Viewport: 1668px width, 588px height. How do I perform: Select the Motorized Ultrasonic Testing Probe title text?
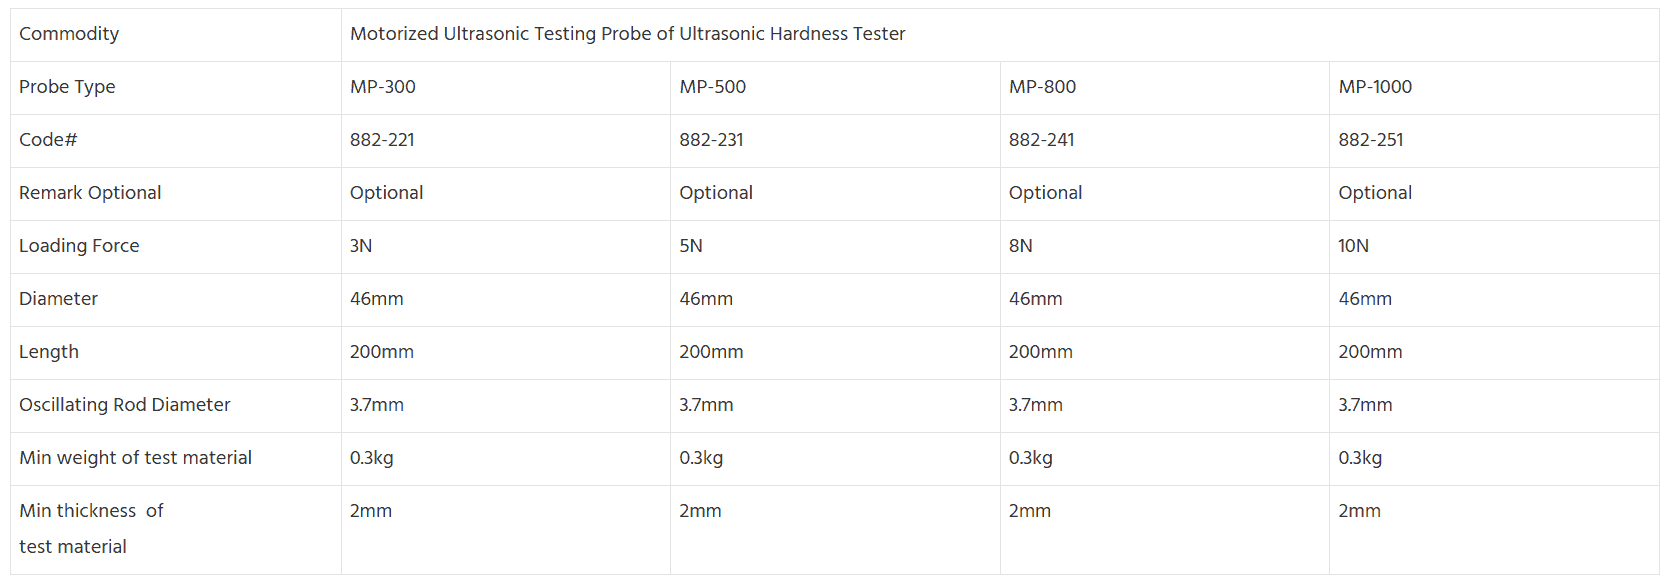click(627, 34)
